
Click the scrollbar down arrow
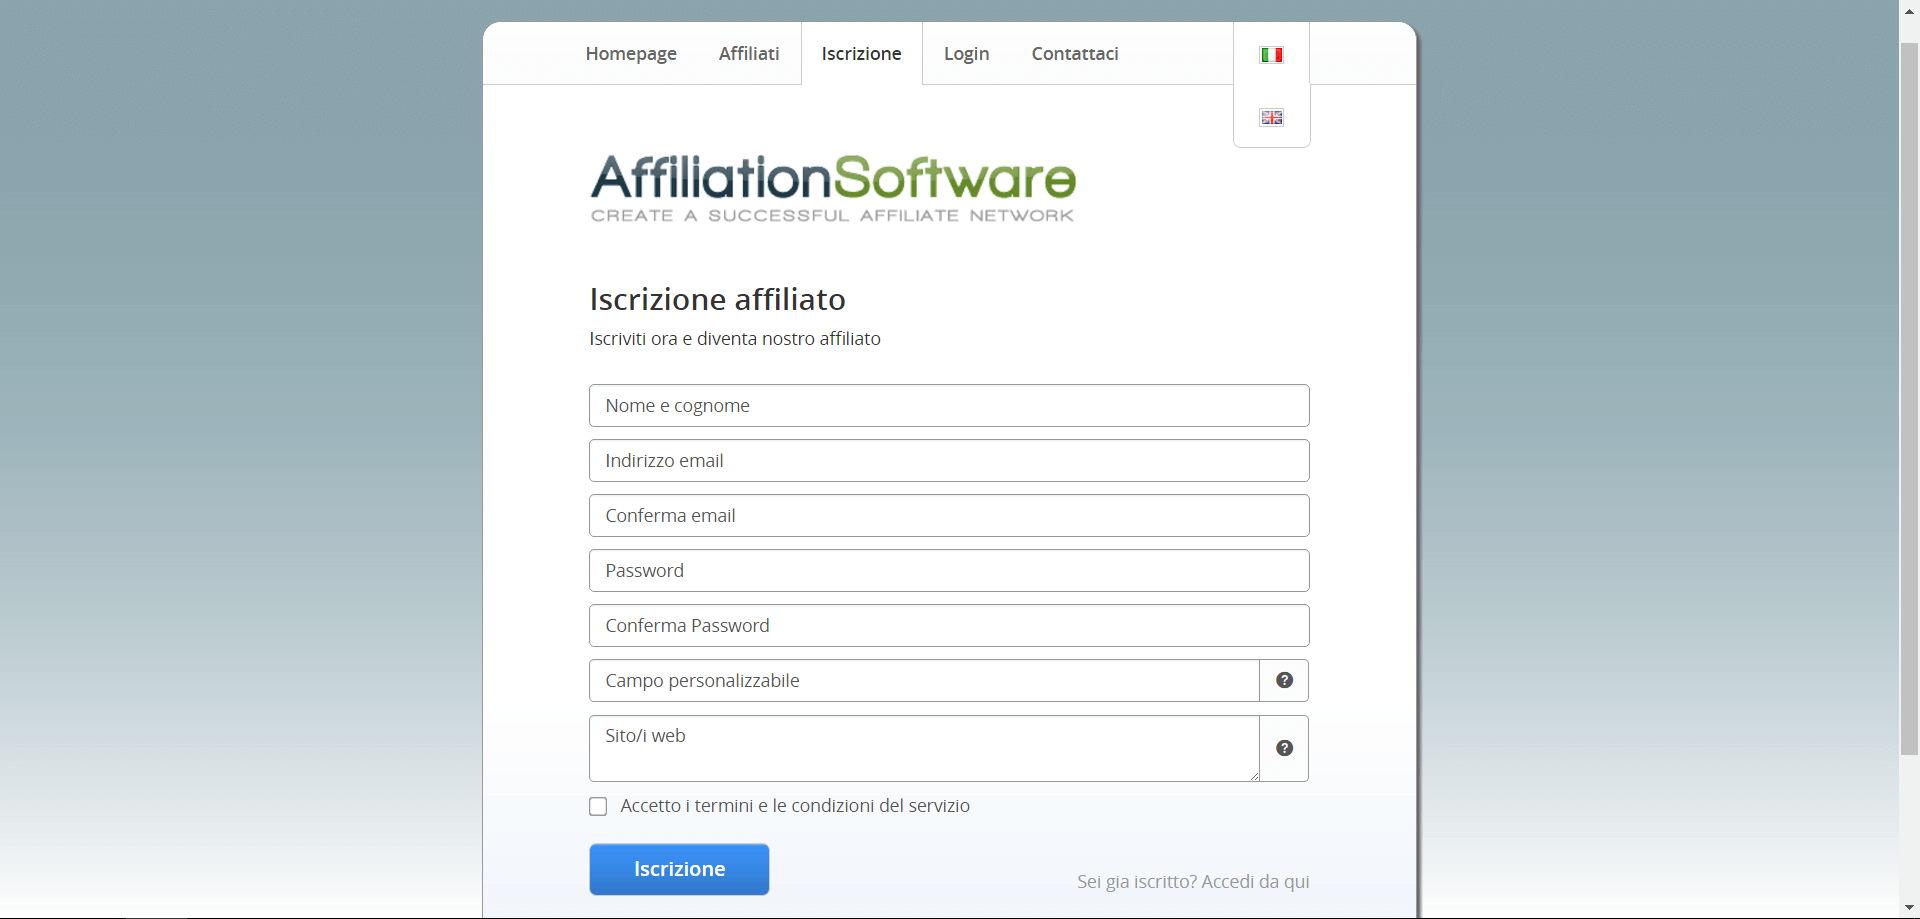(1909, 908)
